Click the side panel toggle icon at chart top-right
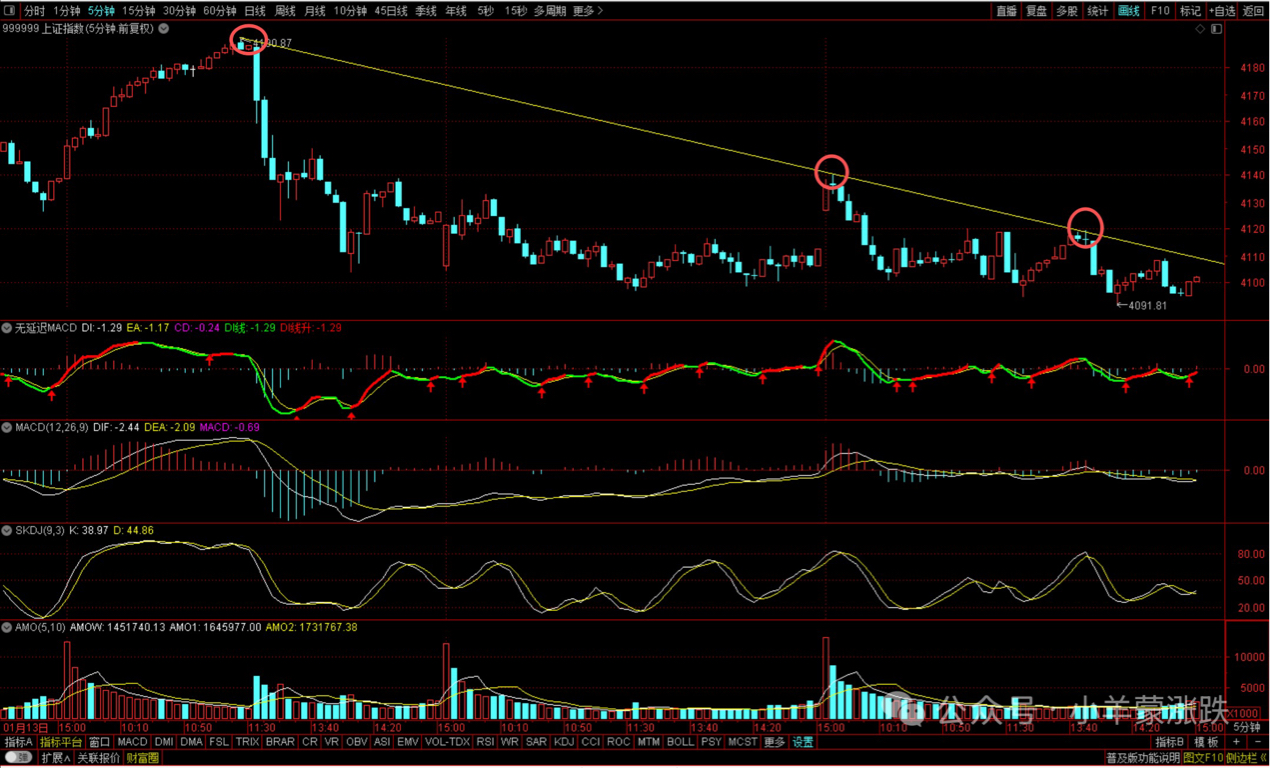The width and height of the screenshot is (1270, 768). point(1216,29)
